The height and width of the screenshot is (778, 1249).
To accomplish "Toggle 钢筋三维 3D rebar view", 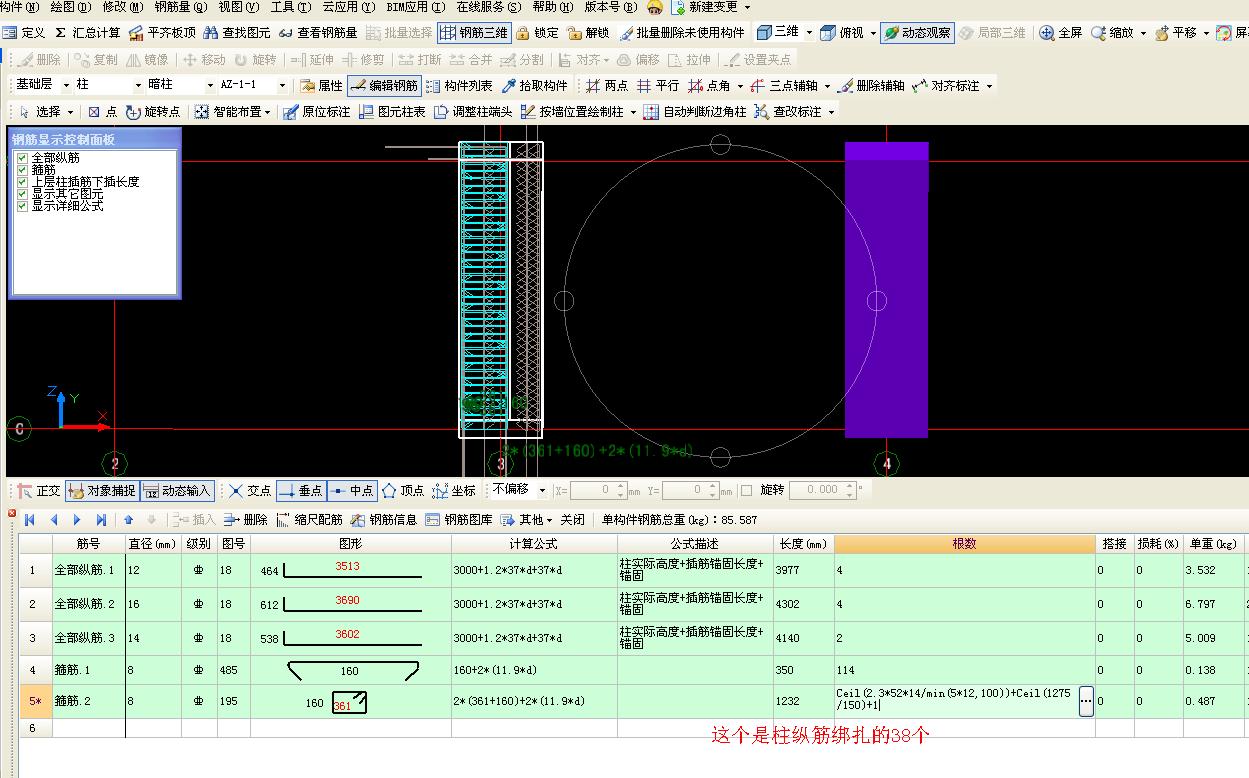I will click(474, 33).
